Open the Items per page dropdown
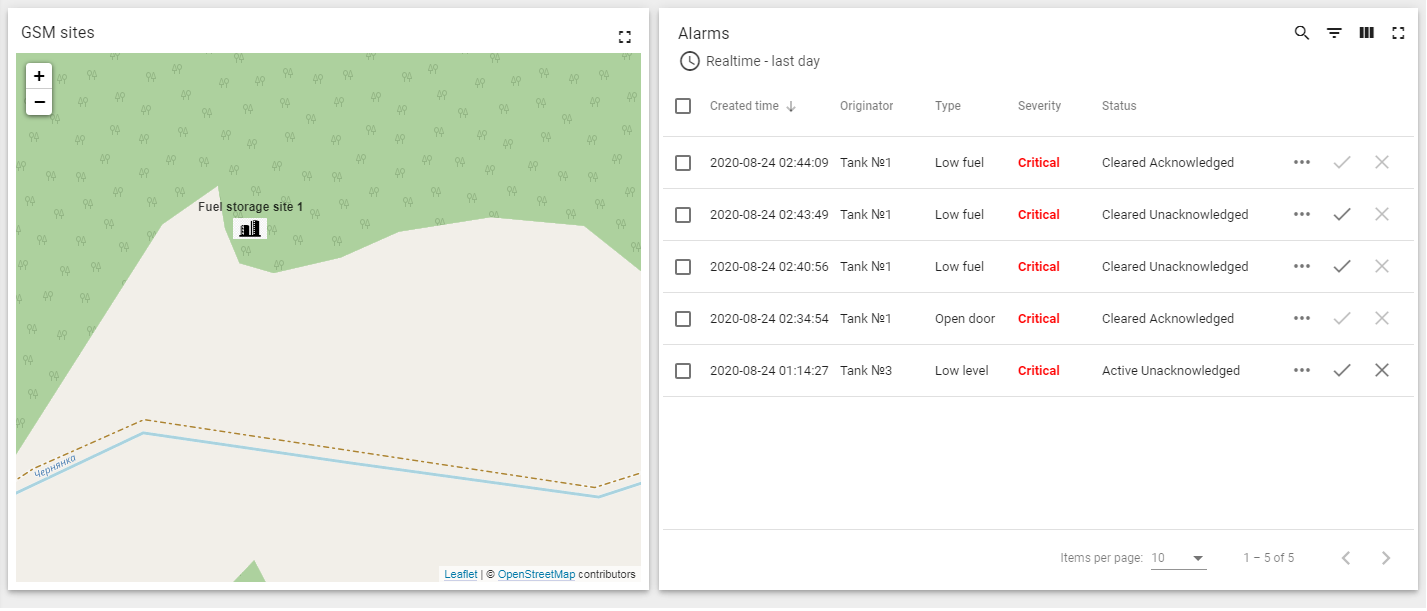 pyautogui.click(x=1178, y=558)
